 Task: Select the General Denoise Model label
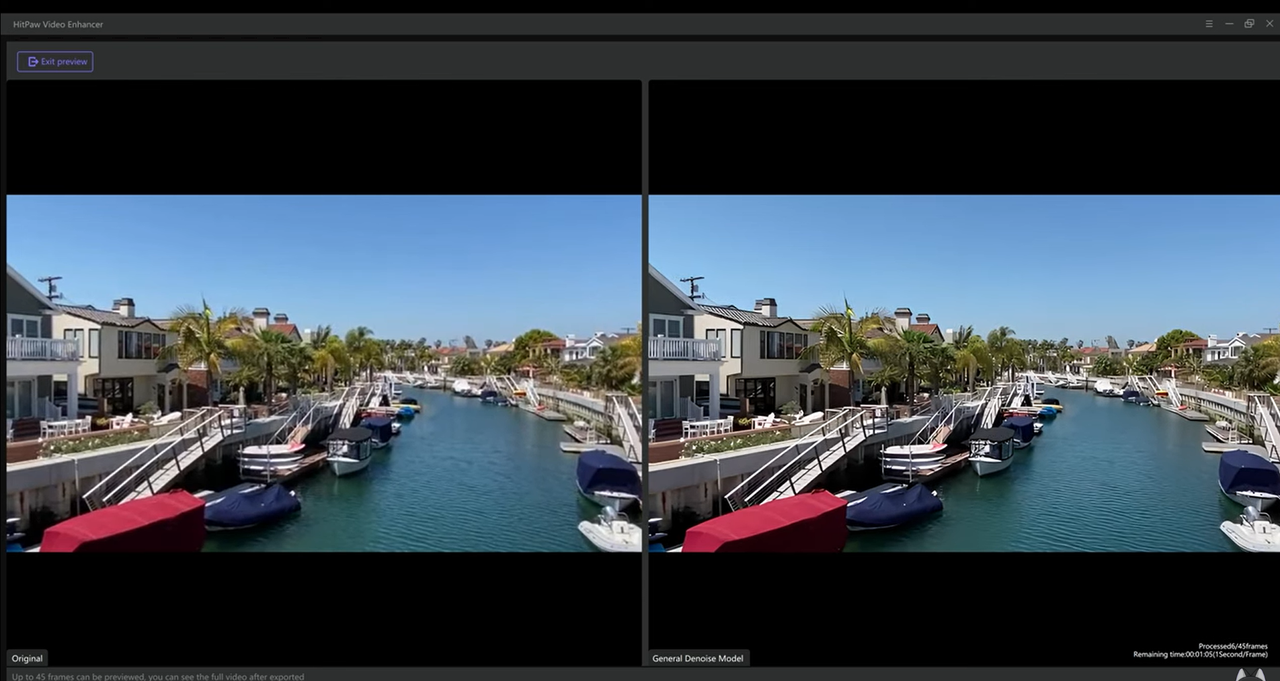pyautogui.click(x=697, y=658)
